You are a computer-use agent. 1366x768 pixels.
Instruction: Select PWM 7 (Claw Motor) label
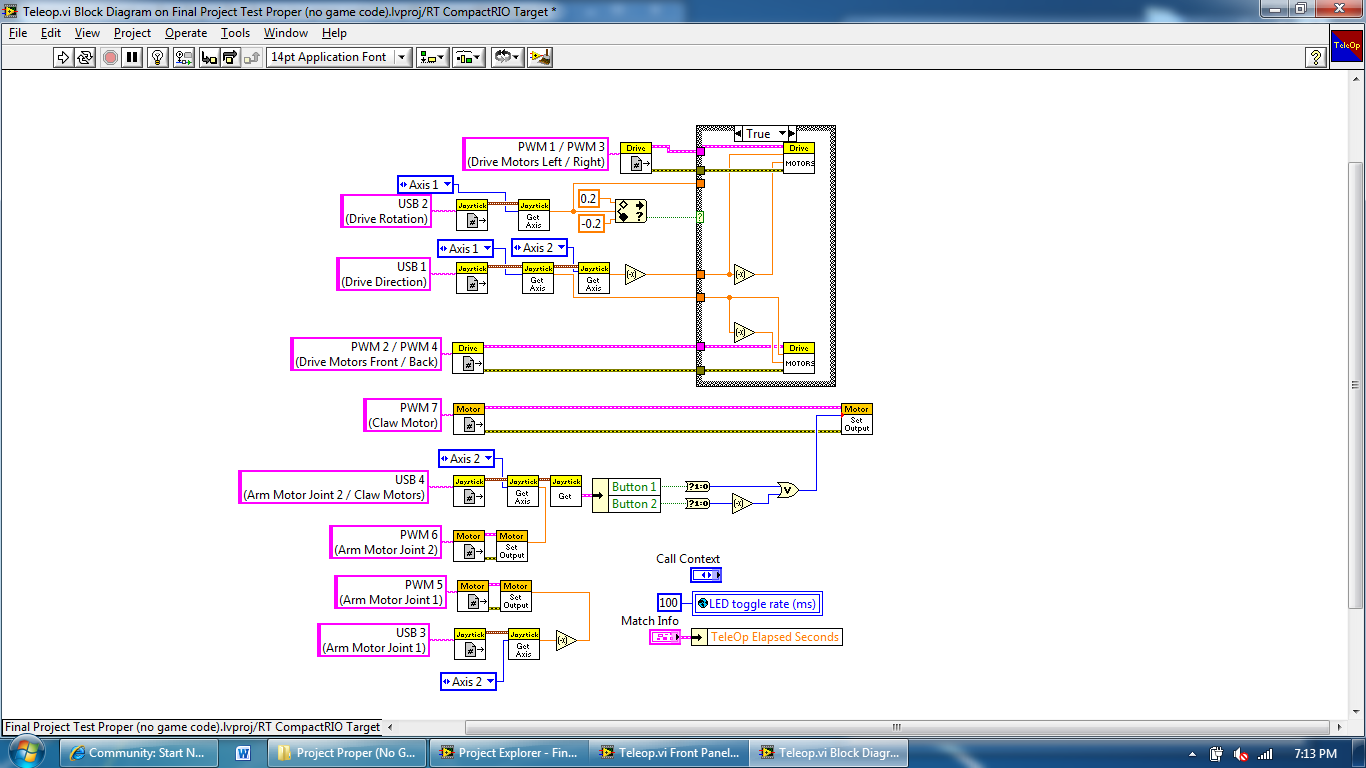pos(402,415)
